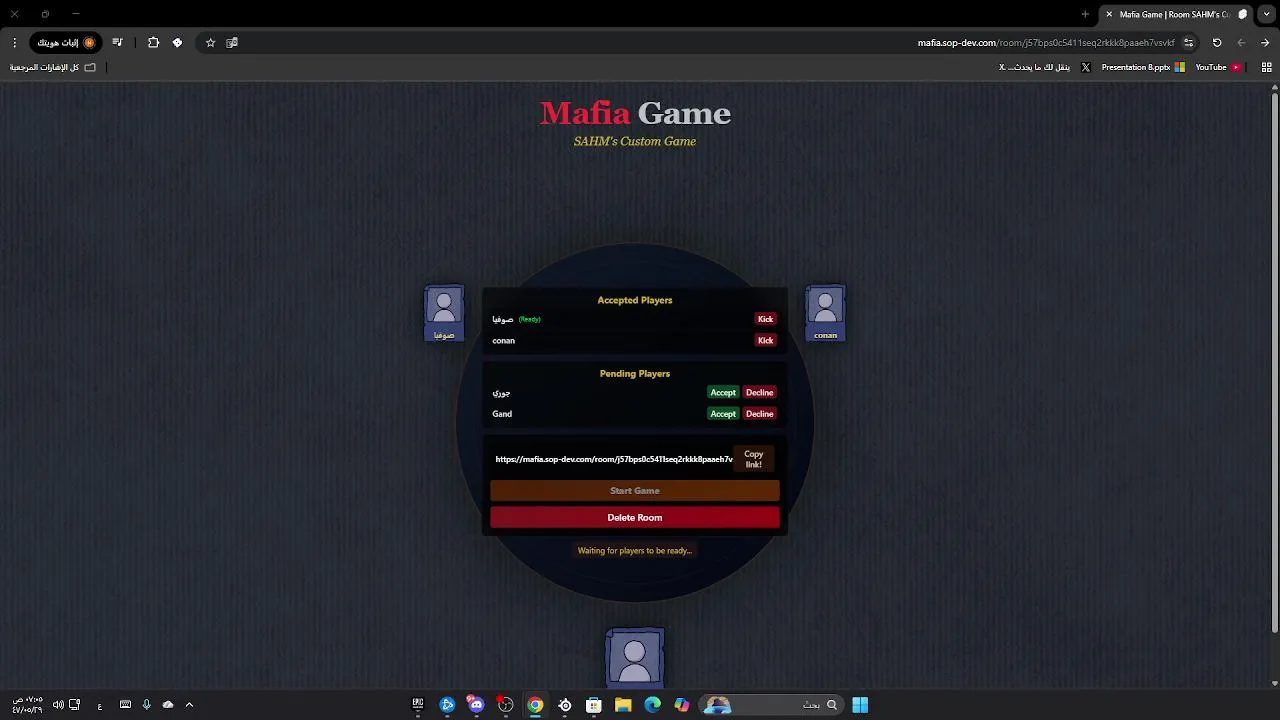
Task: Open the Chrome three-dot menu
Action: tap(14, 43)
